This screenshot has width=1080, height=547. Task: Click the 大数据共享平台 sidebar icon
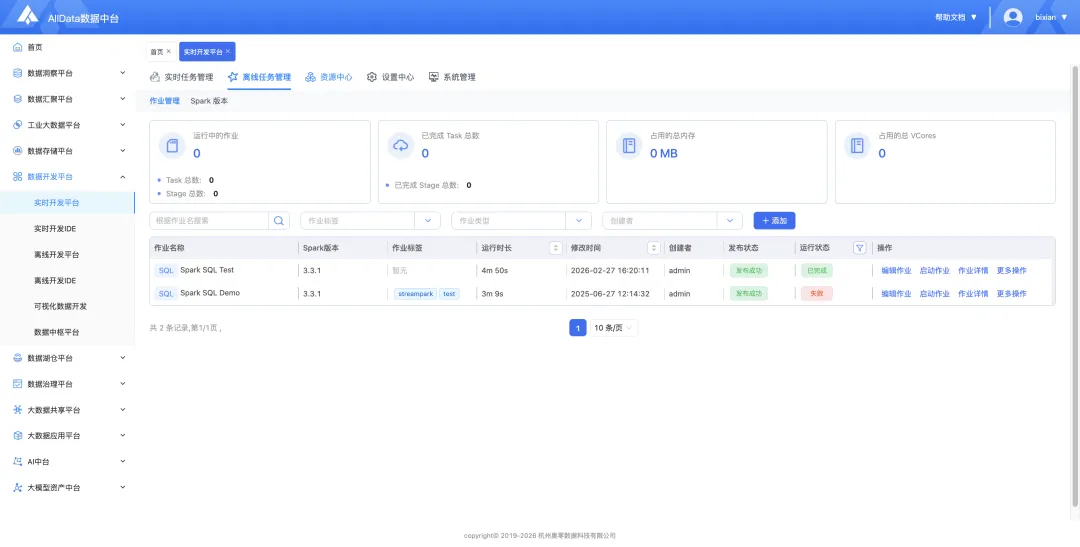pos(18,410)
